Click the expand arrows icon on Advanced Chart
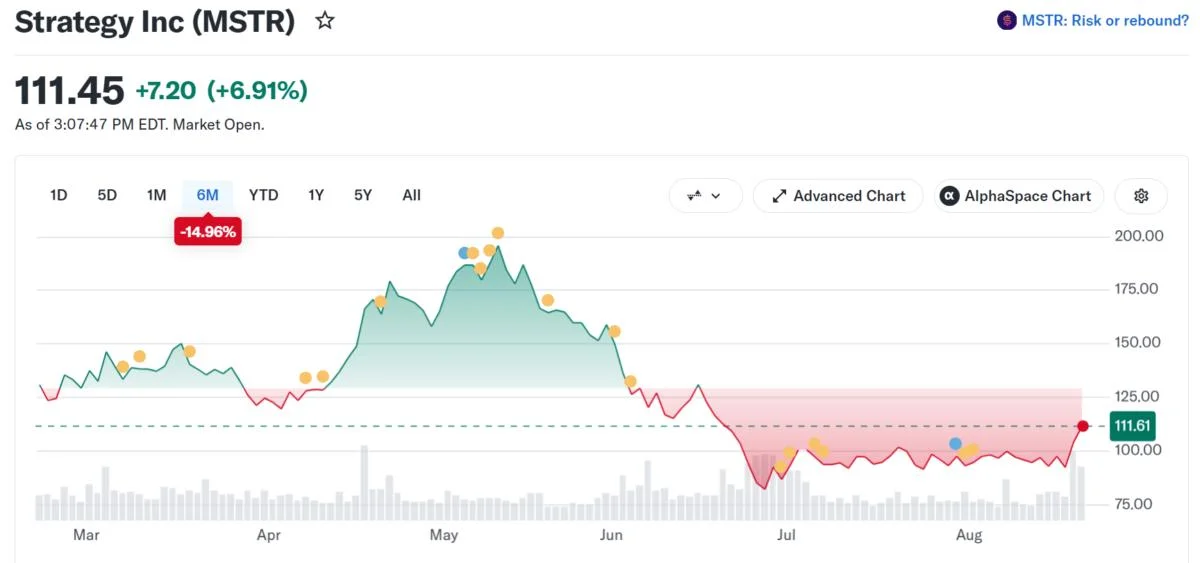The width and height of the screenshot is (1200, 563). pyautogui.click(x=780, y=196)
